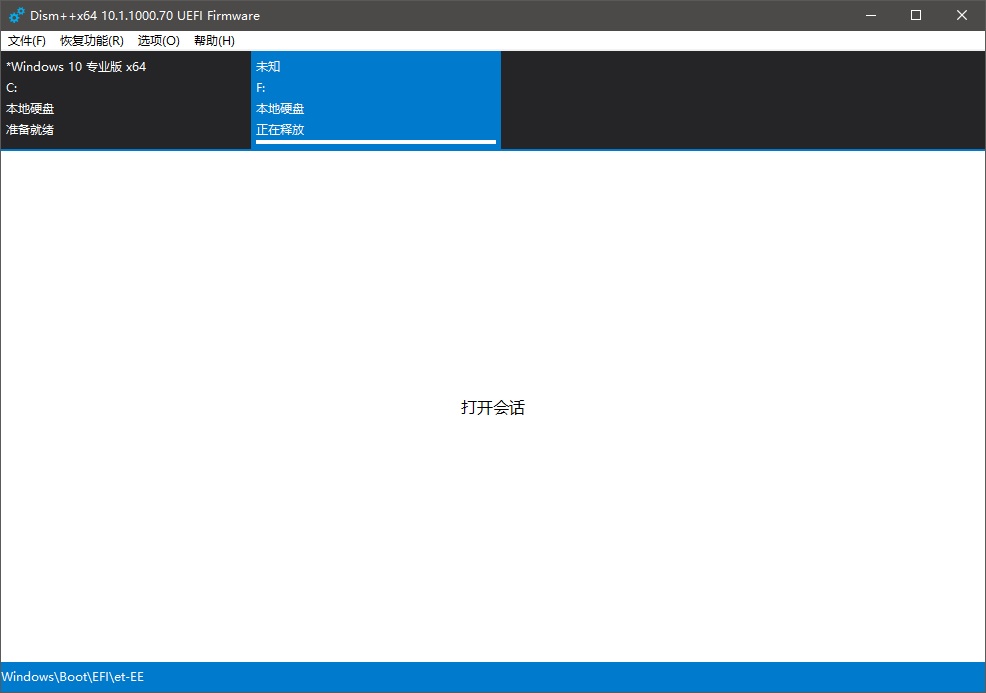Open the 文件(F) menu
This screenshot has width=986, height=693.
pyautogui.click(x=26, y=41)
